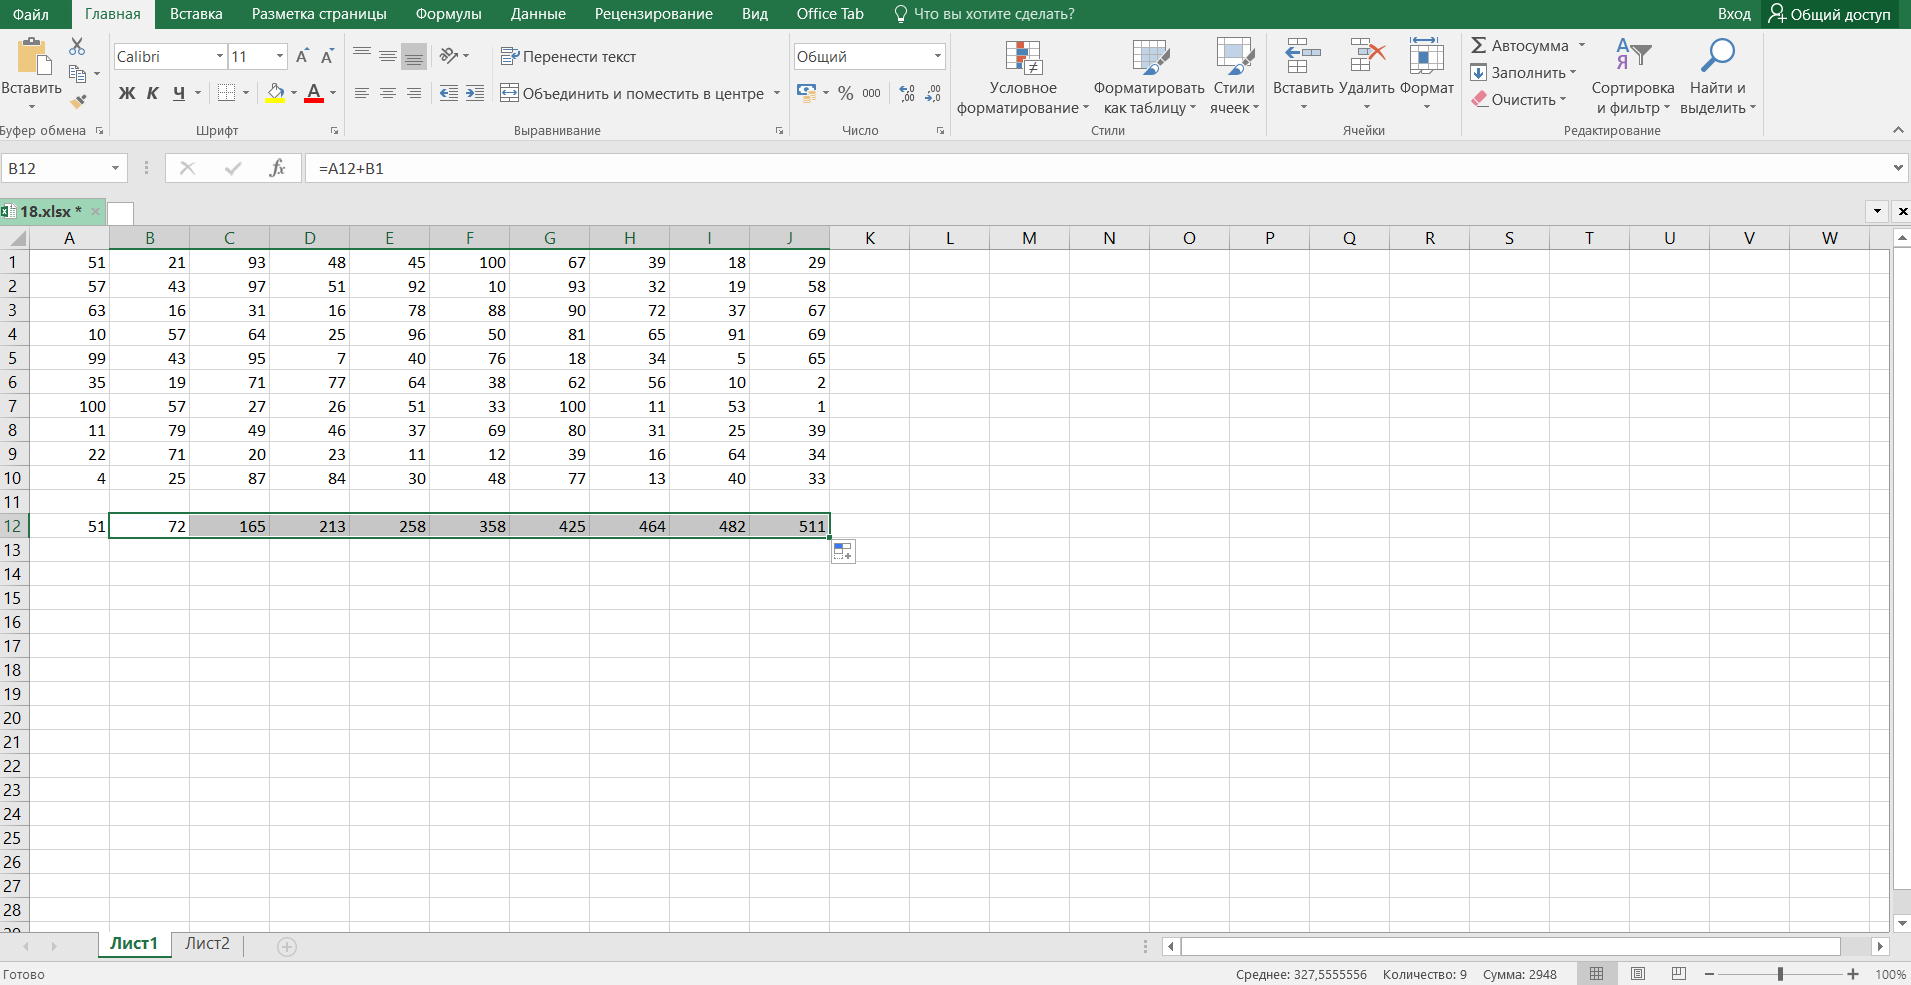This screenshot has height=985, width=1911.
Task: Click the decrease decimal places icon
Action: (933, 93)
